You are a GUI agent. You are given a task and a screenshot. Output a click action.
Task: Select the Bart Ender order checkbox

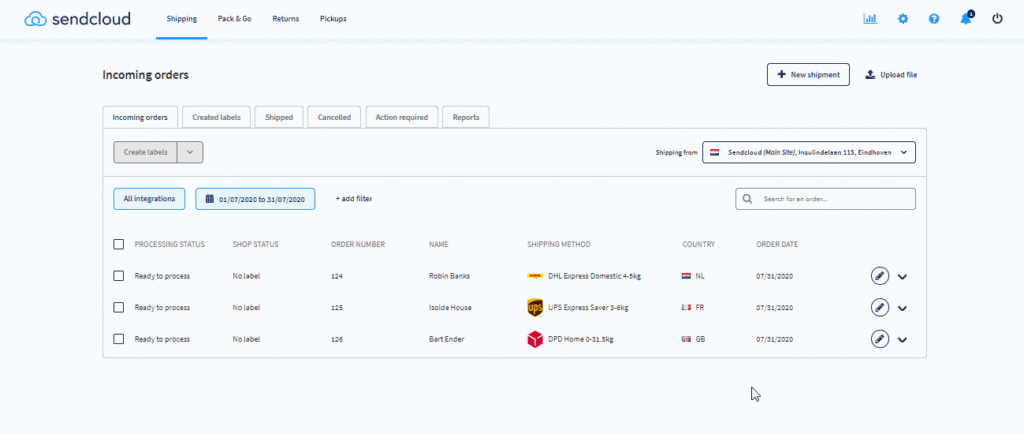click(x=118, y=339)
